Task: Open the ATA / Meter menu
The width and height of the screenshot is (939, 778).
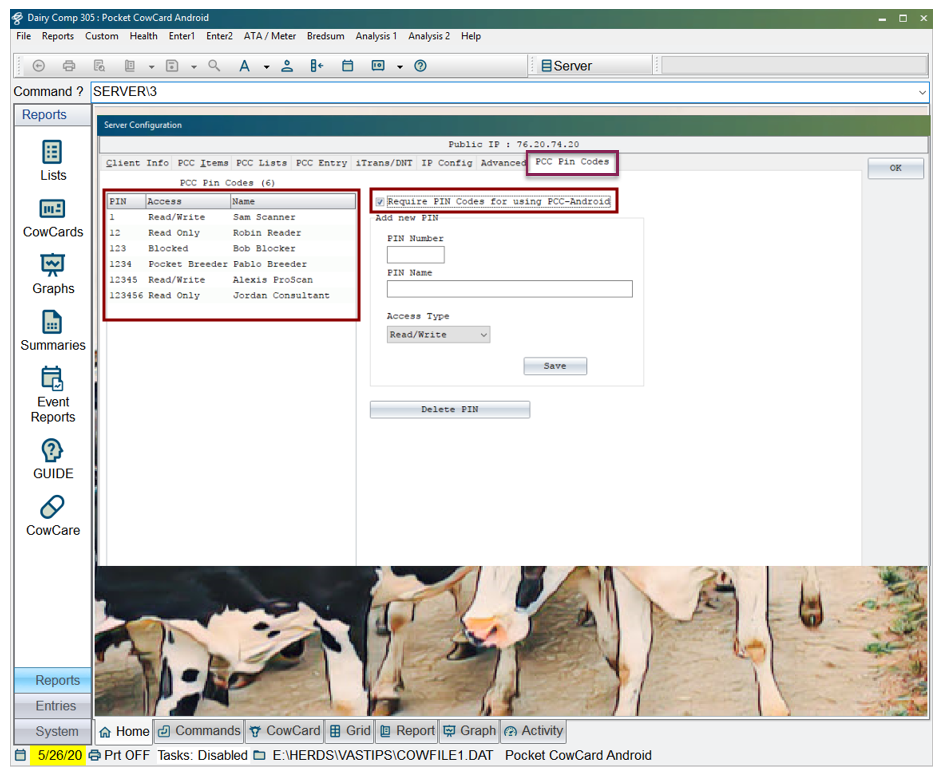Action: [x=269, y=36]
